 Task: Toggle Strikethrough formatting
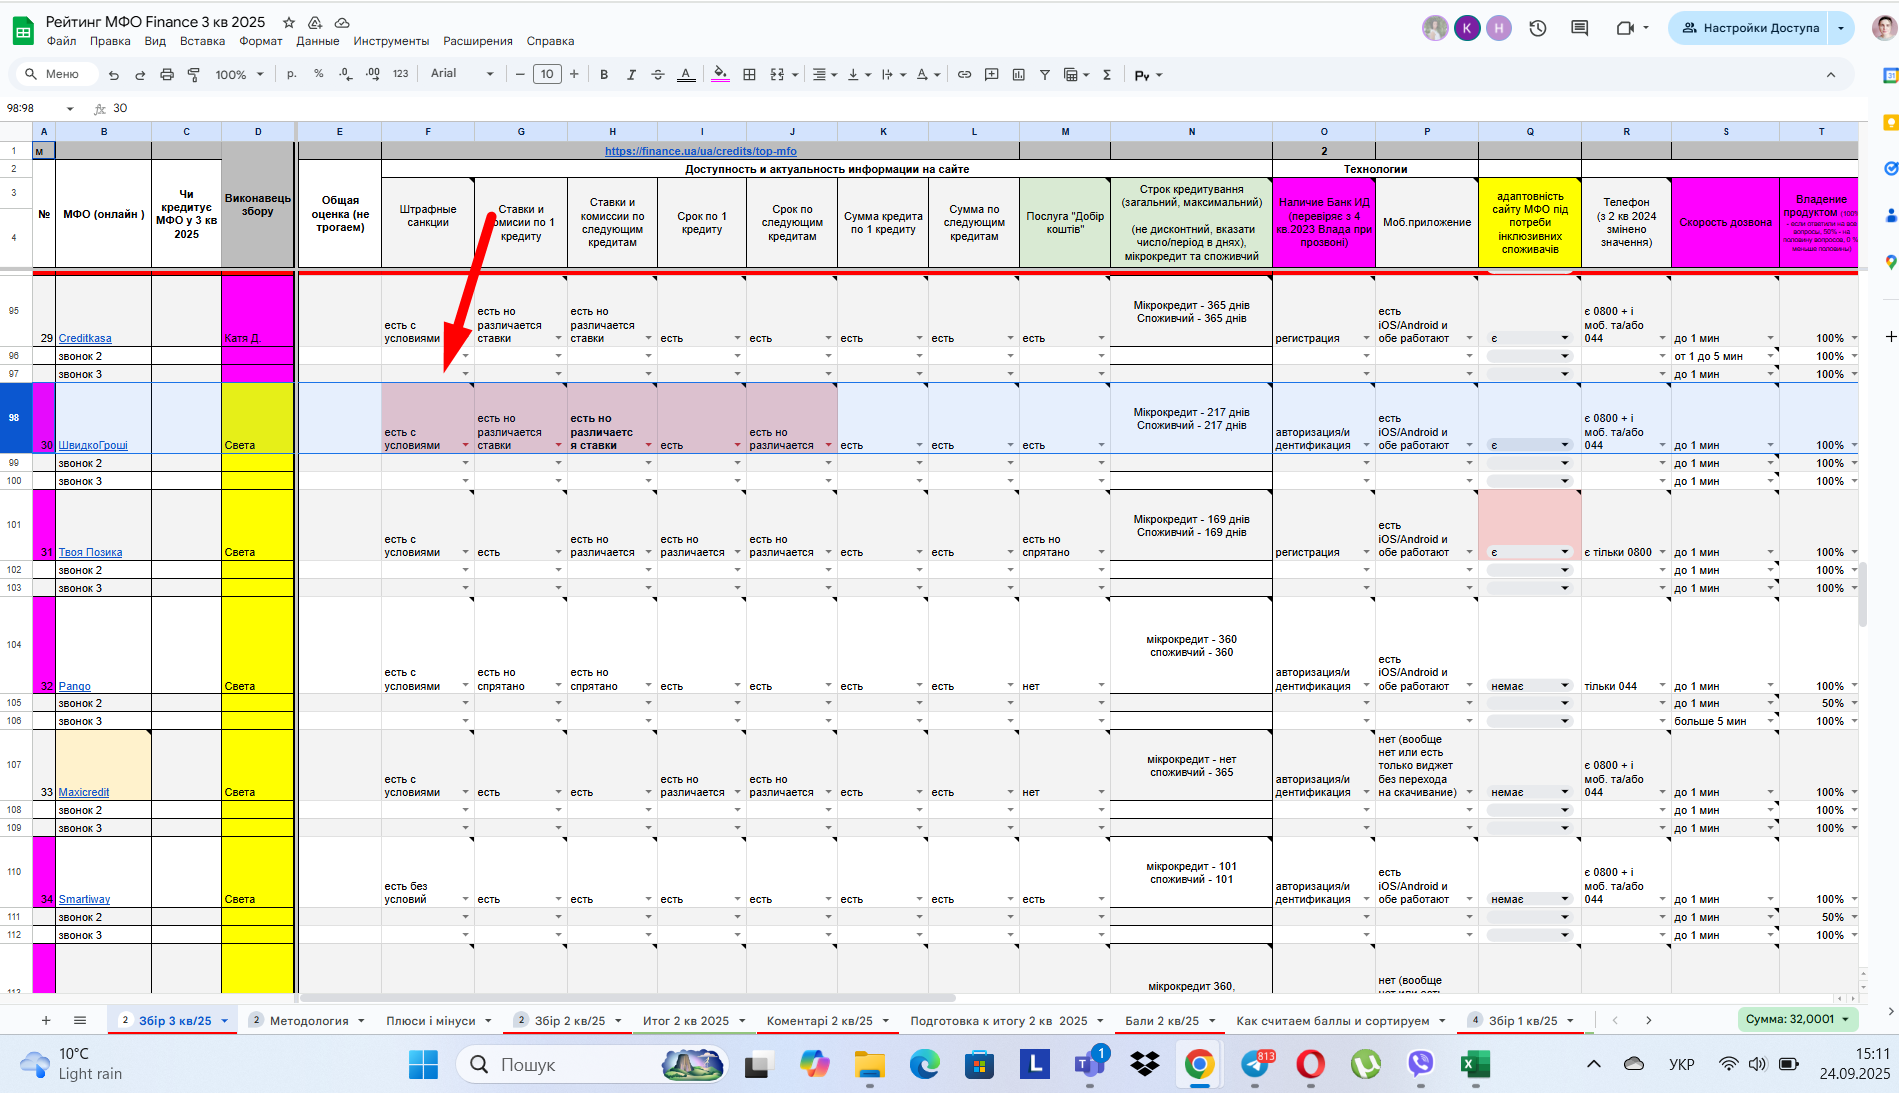click(658, 75)
